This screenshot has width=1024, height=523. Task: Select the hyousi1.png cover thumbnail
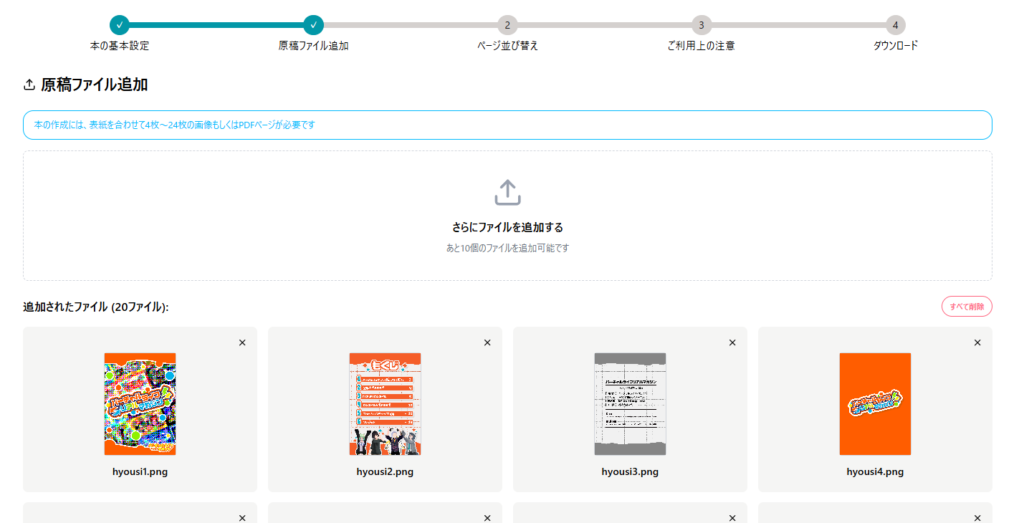140,404
